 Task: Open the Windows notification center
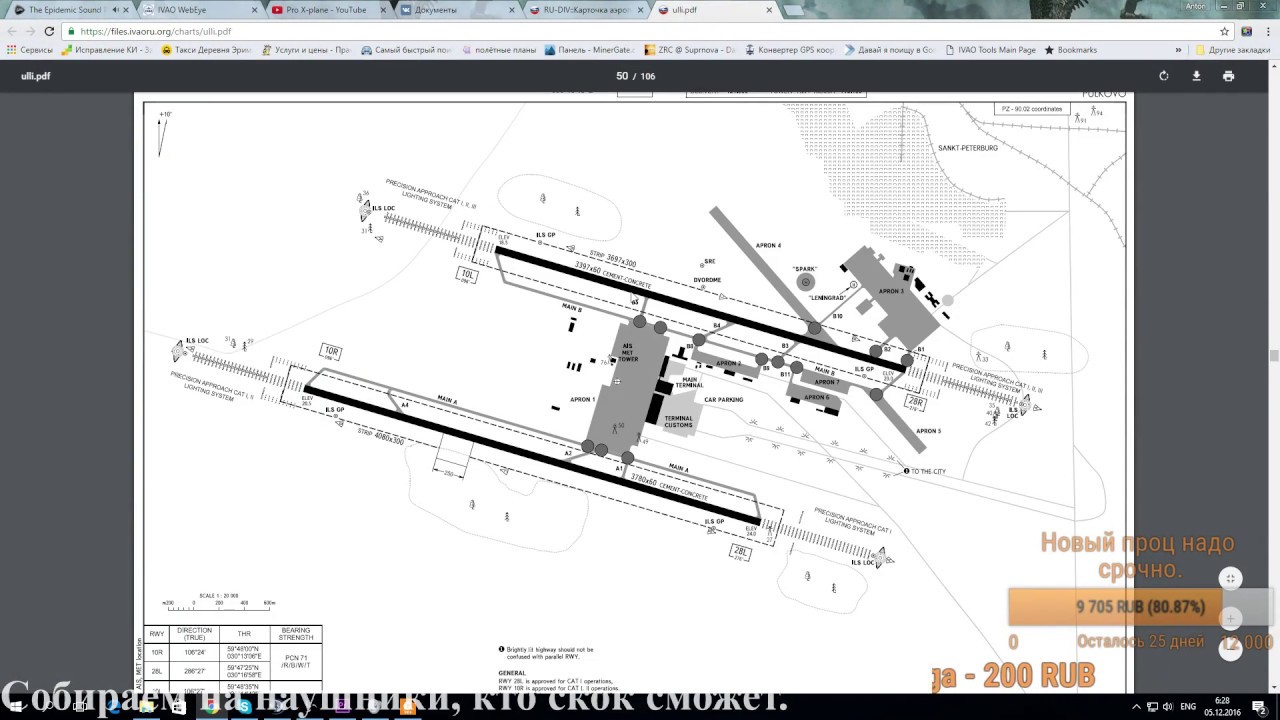point(1260,707)
